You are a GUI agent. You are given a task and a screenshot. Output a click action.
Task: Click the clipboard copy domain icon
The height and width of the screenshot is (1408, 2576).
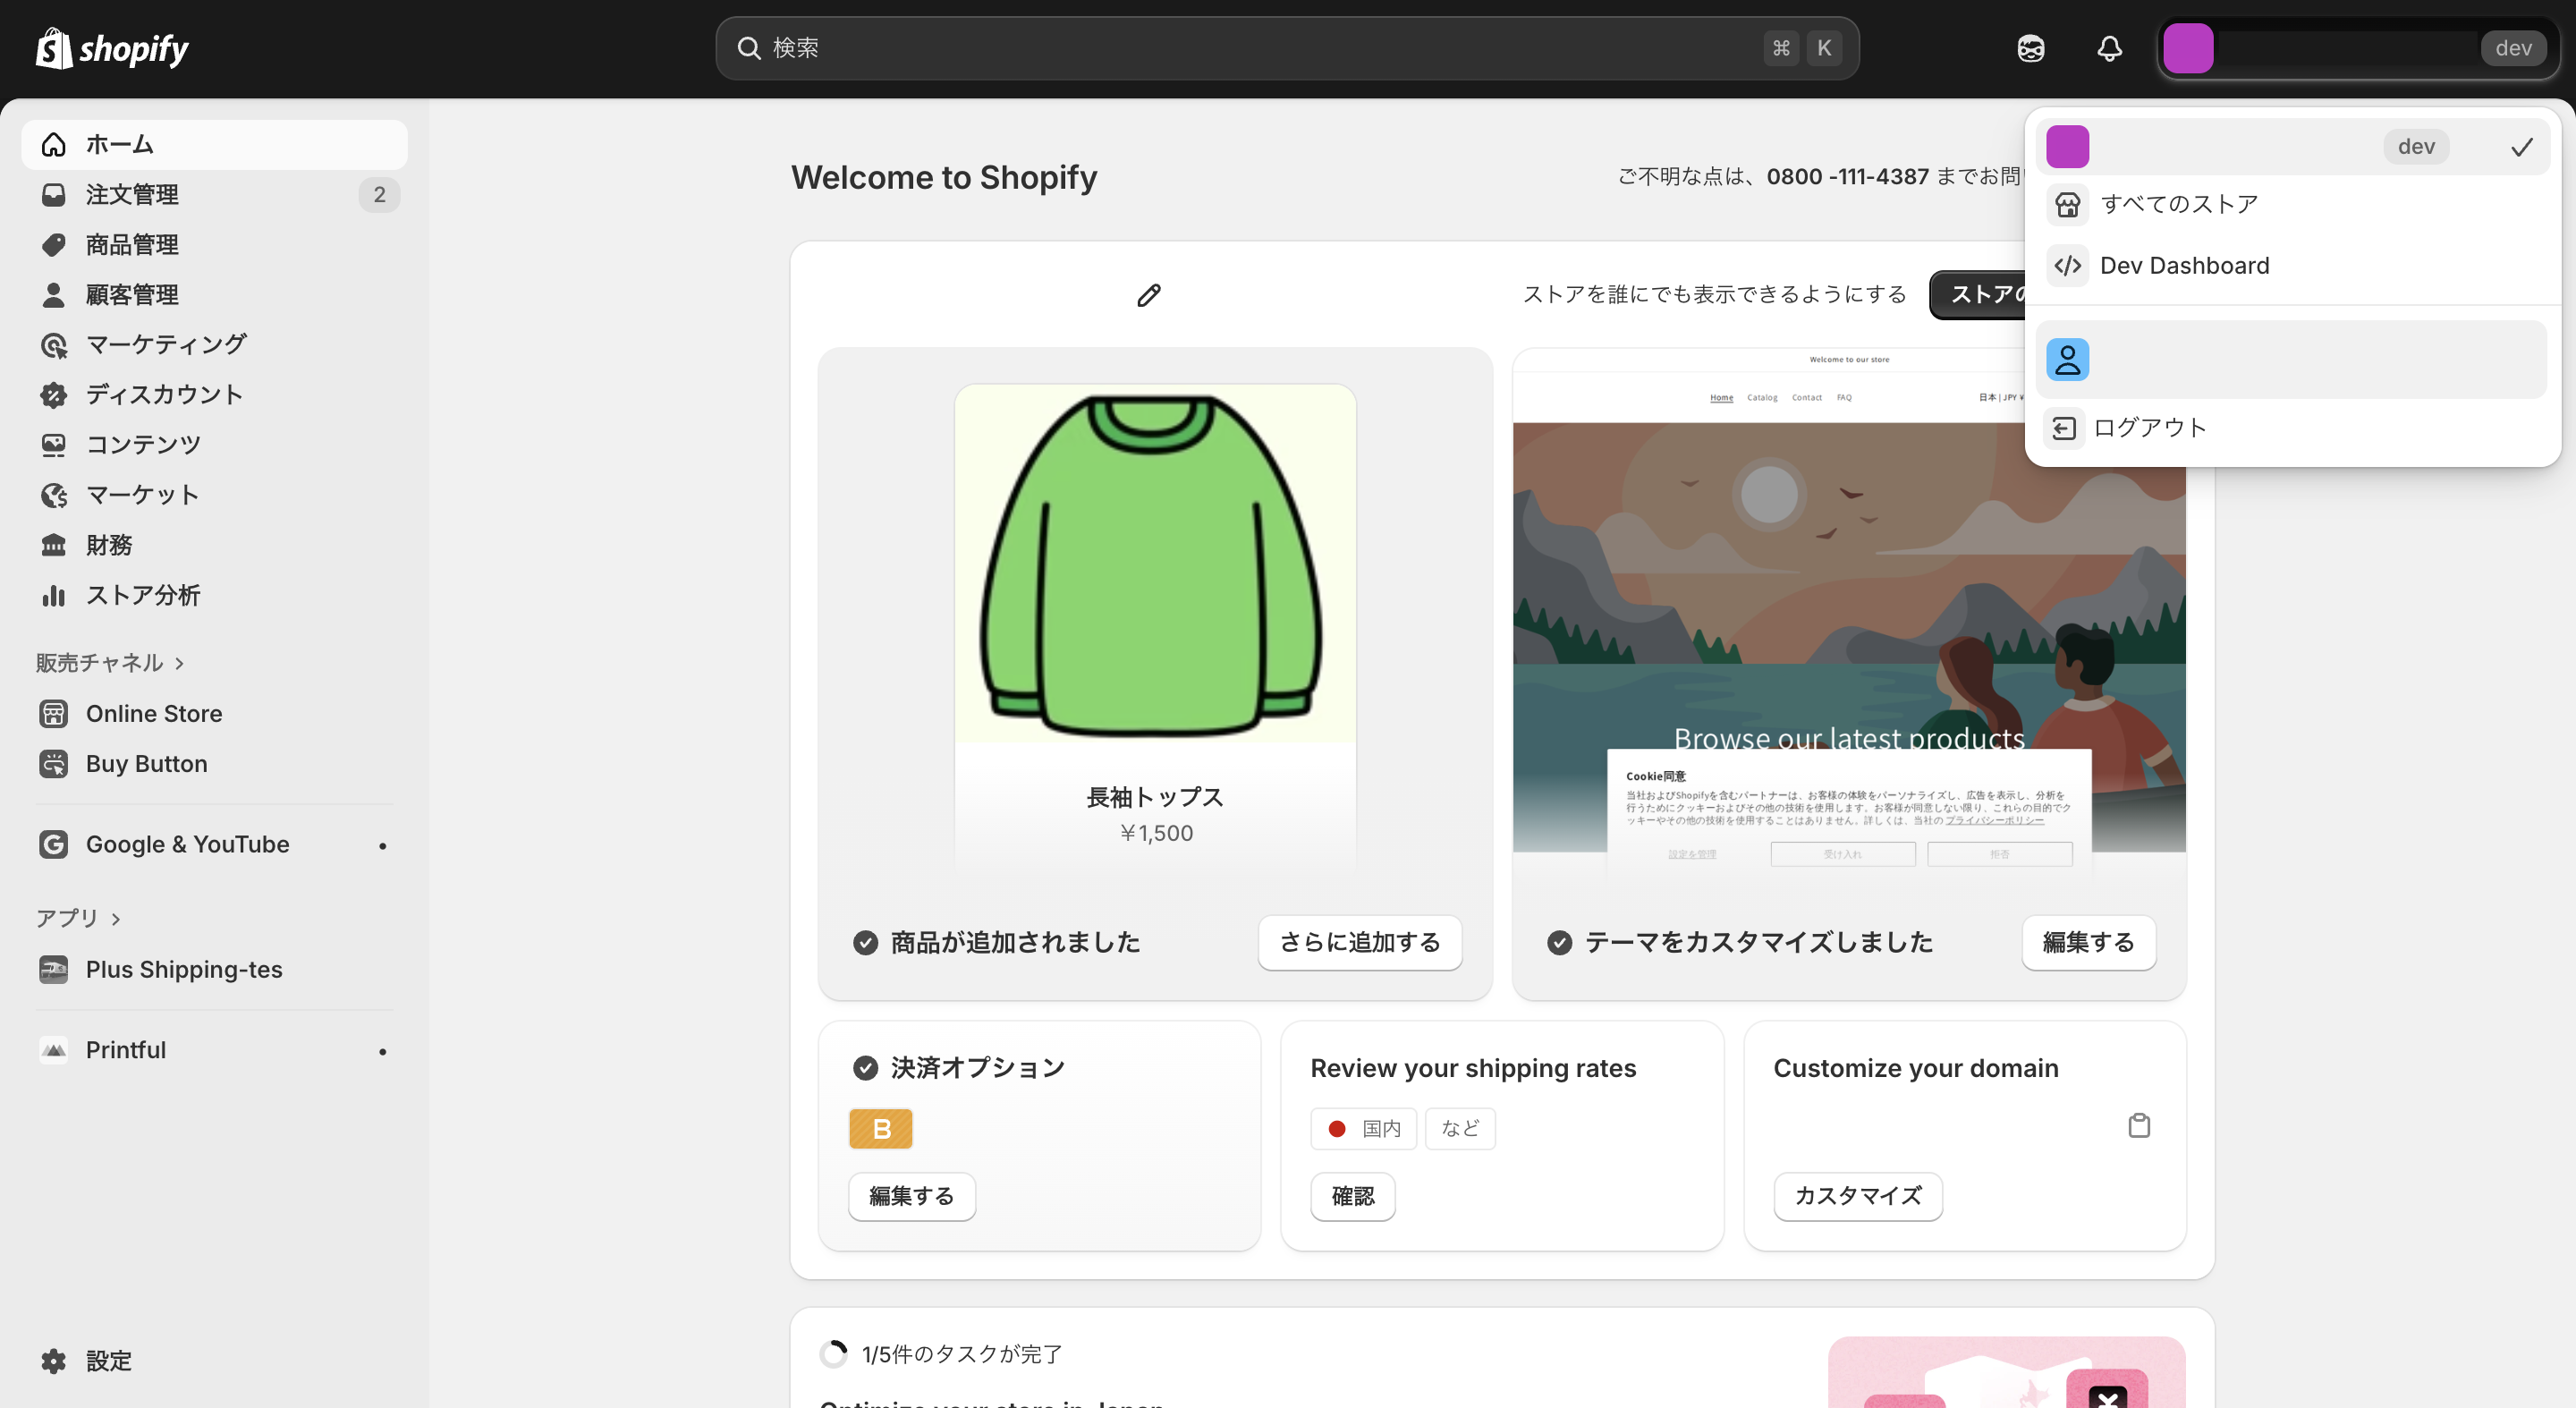[2139, 1125]
